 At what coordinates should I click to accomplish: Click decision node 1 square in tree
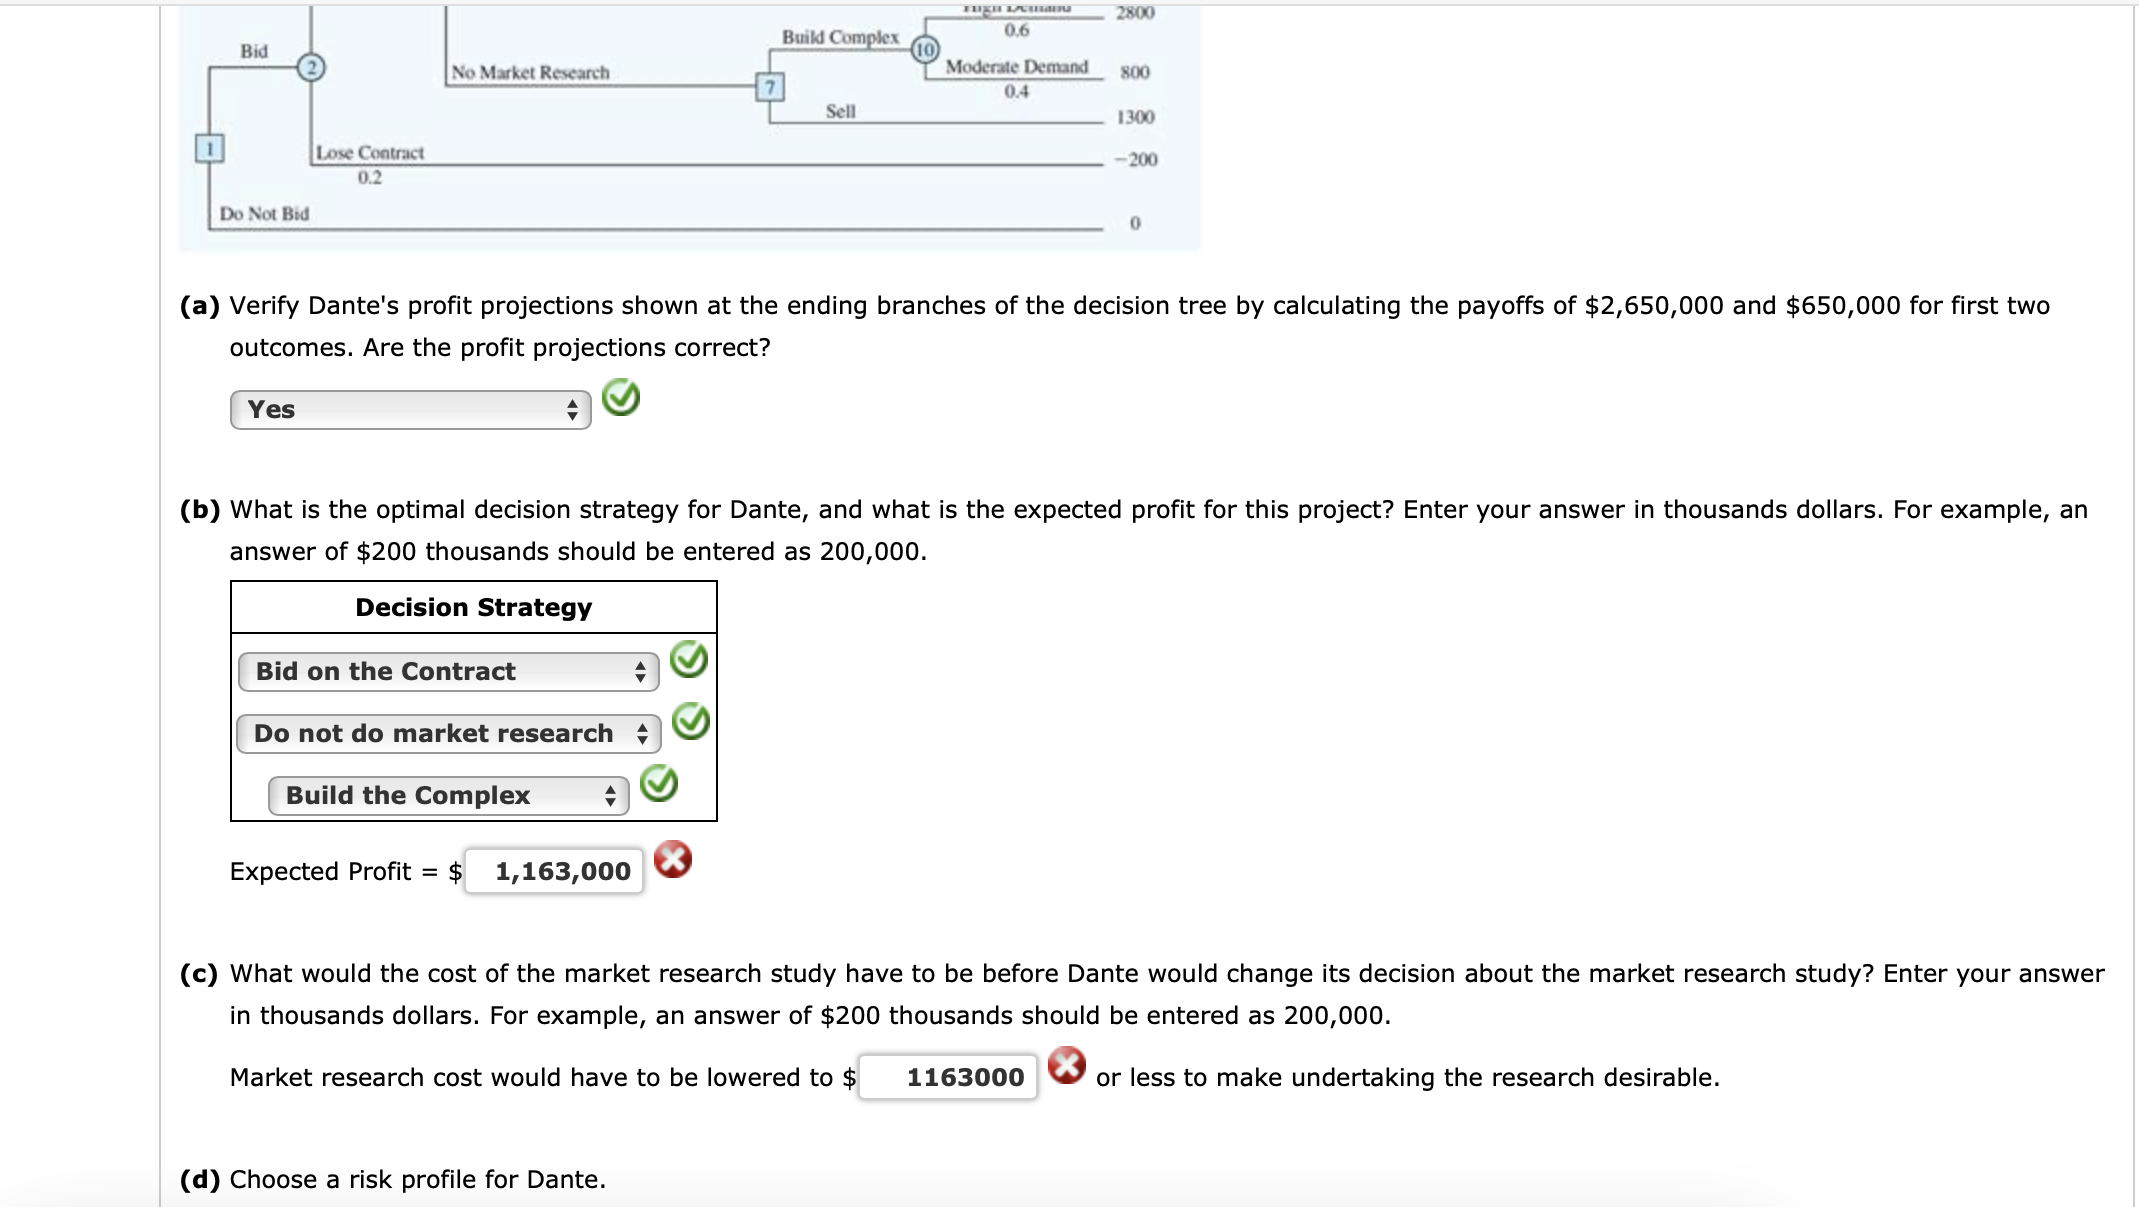(x=209, y=149)
